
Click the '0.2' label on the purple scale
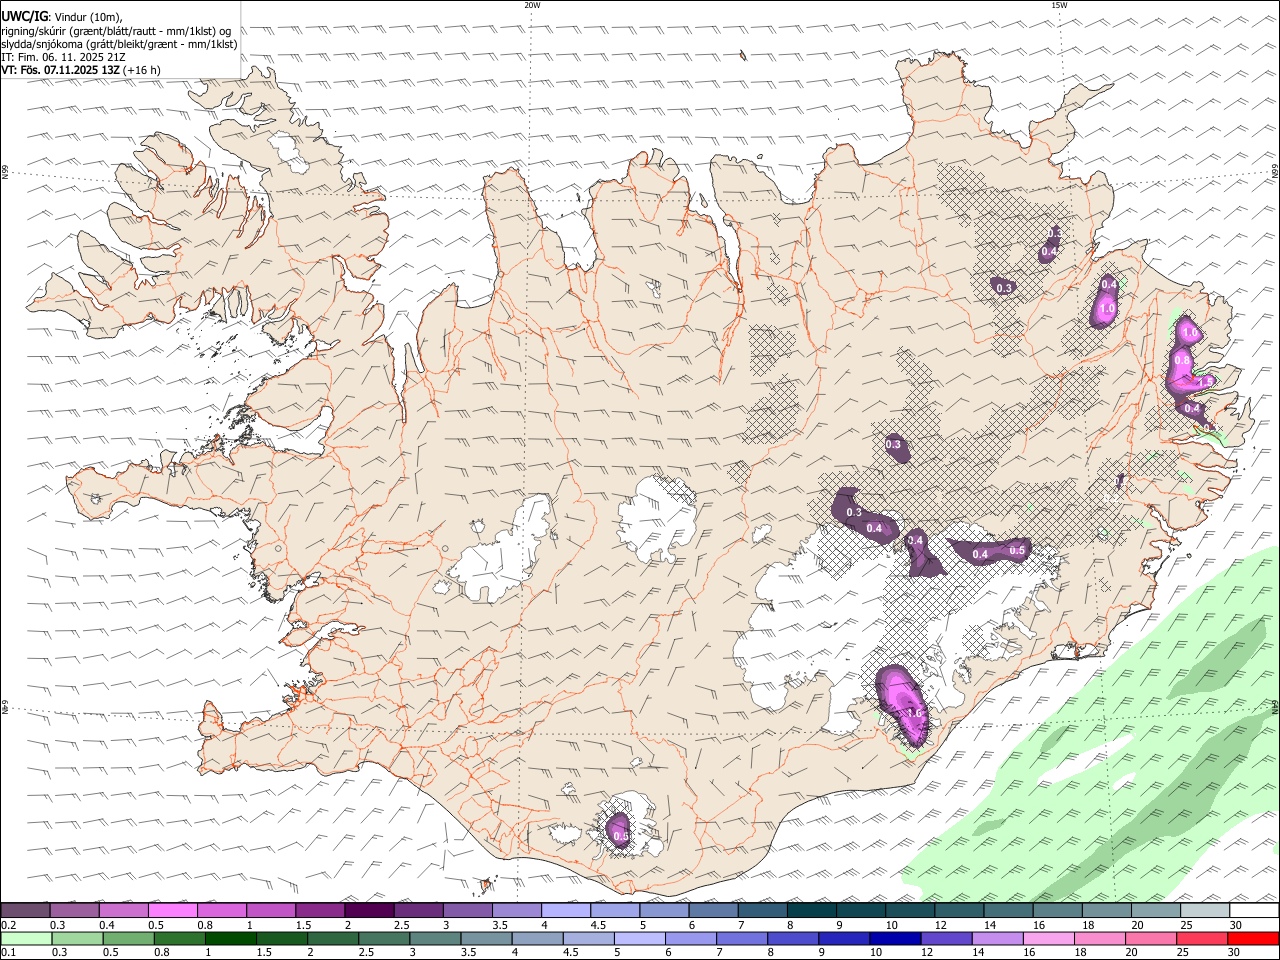pos(9,925)
